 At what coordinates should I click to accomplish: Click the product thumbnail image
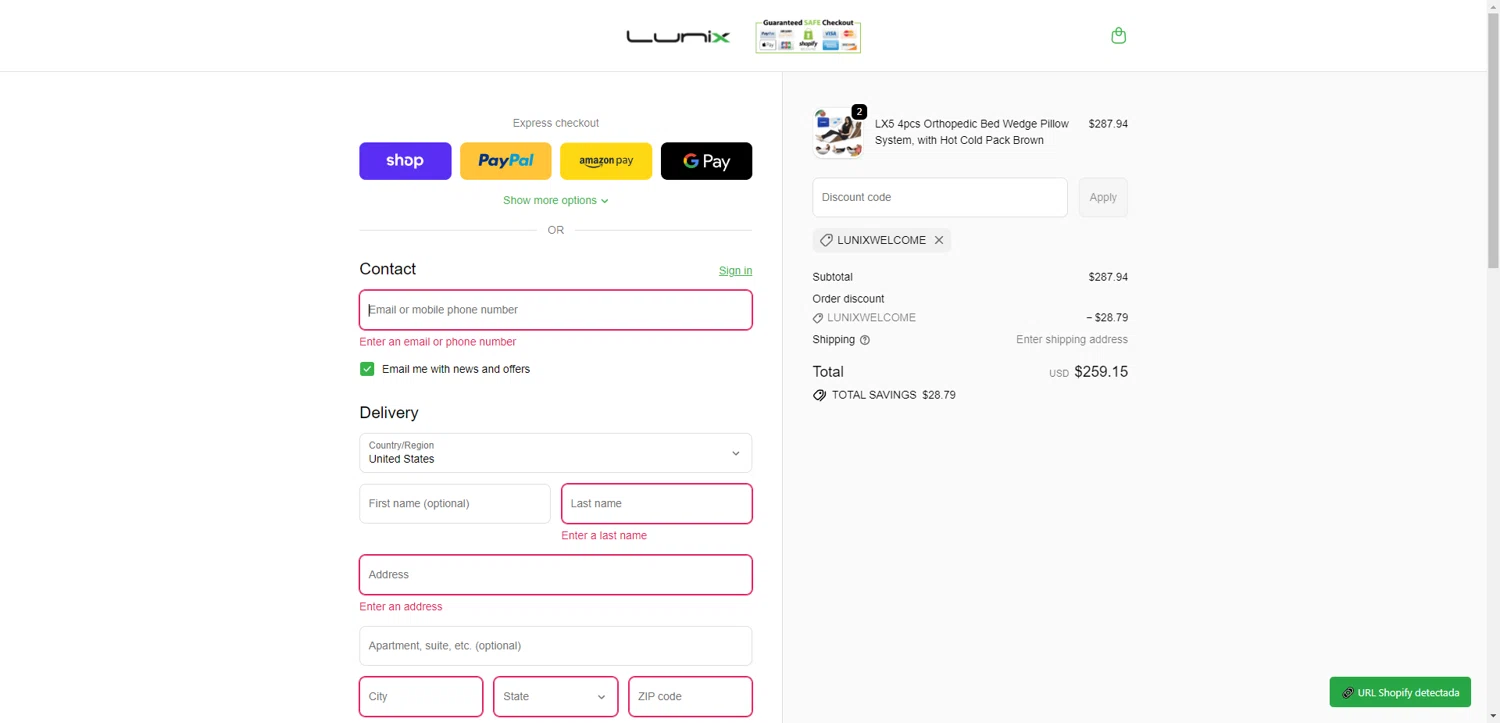[x=838, y=132]
